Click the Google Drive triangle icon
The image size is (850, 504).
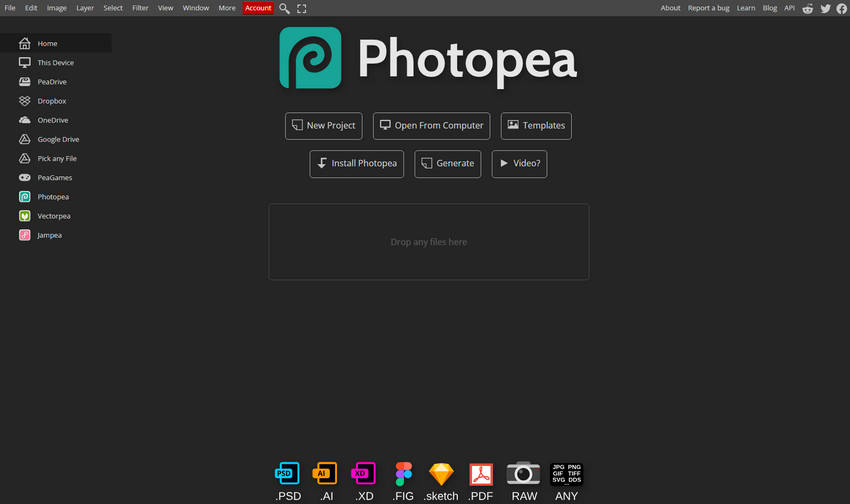tap(24, 139)
